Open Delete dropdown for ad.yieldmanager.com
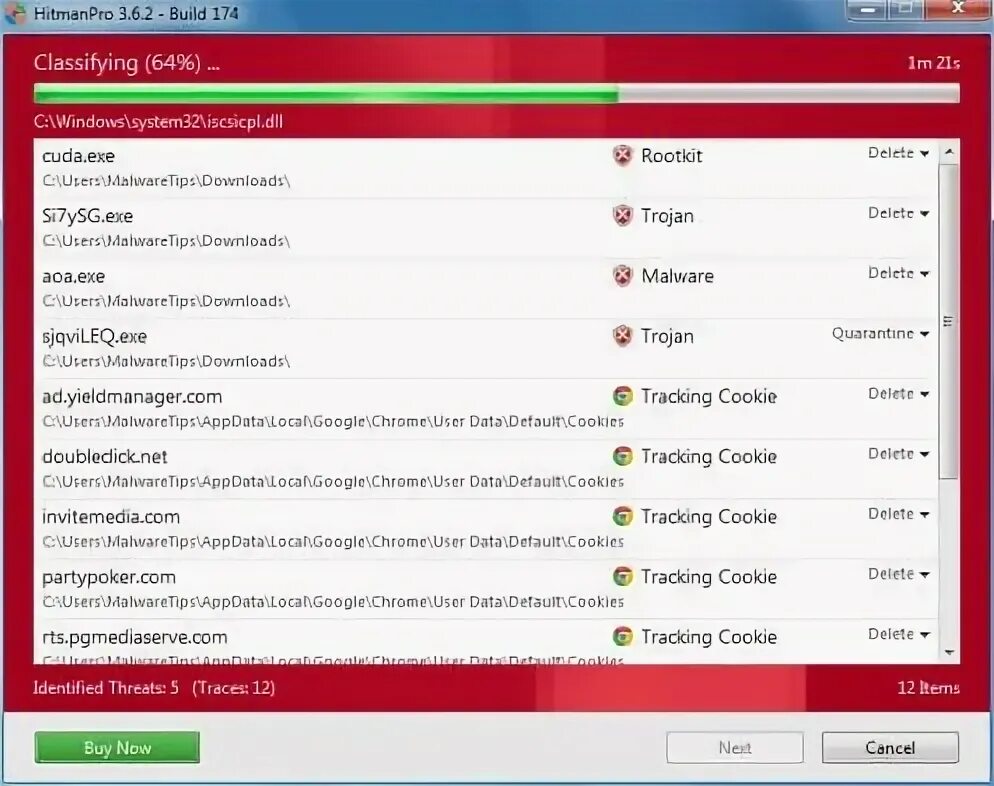This screenshot has height=786, width=994. pos(898,394)
